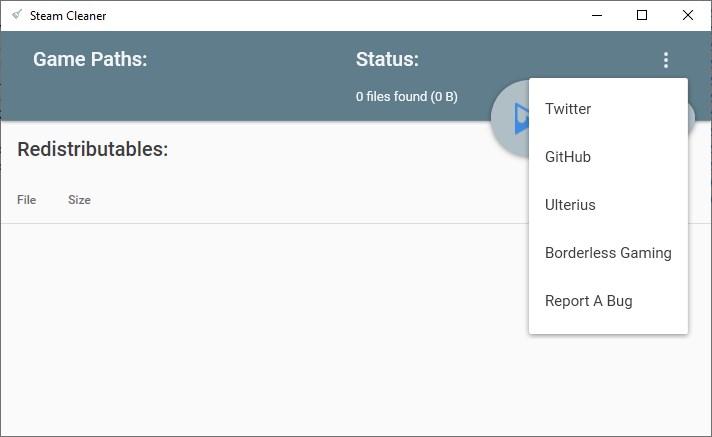712x437 pixels.
Task: Open the Twitter link from menu
Action: 568,109
